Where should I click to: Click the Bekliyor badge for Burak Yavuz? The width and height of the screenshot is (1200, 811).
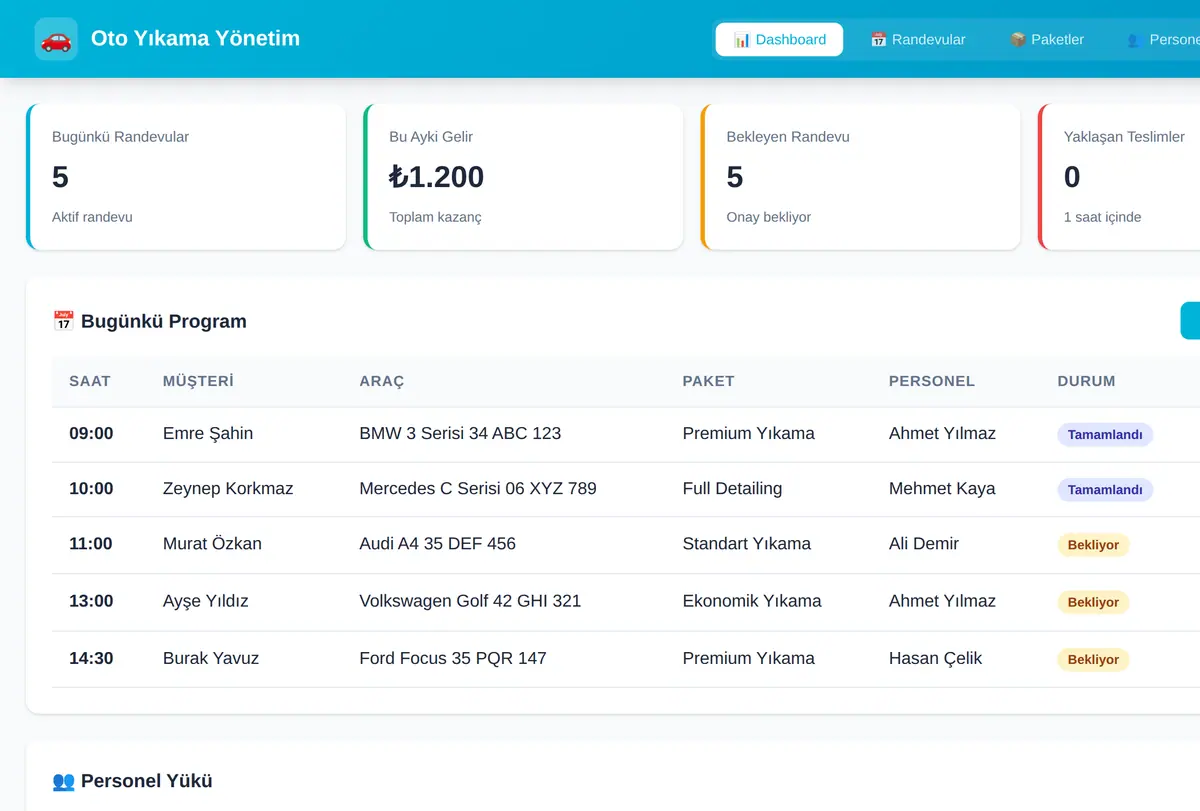tap(1093, 659)
